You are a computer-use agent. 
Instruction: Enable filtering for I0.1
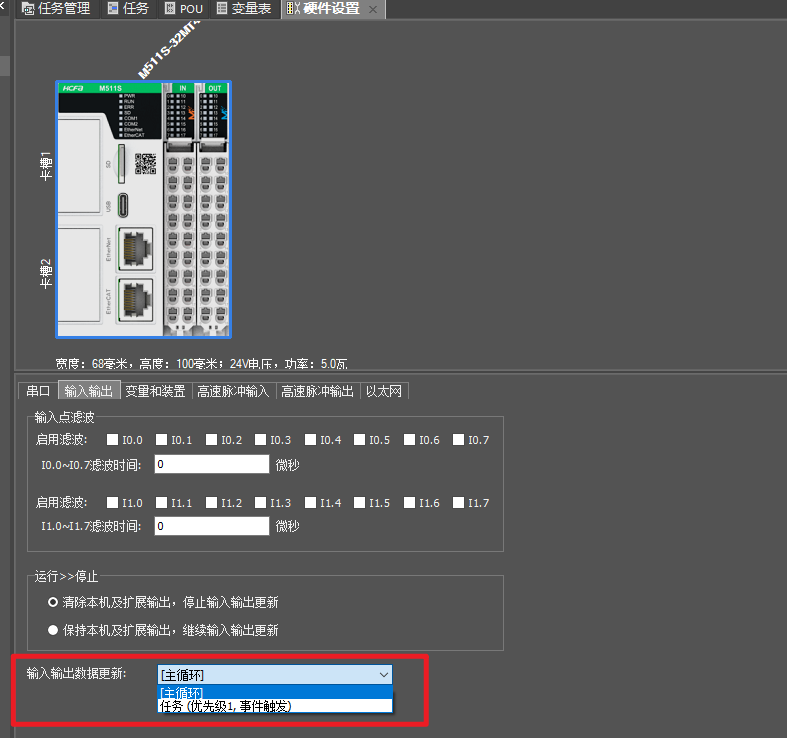(x=161, y=440)
